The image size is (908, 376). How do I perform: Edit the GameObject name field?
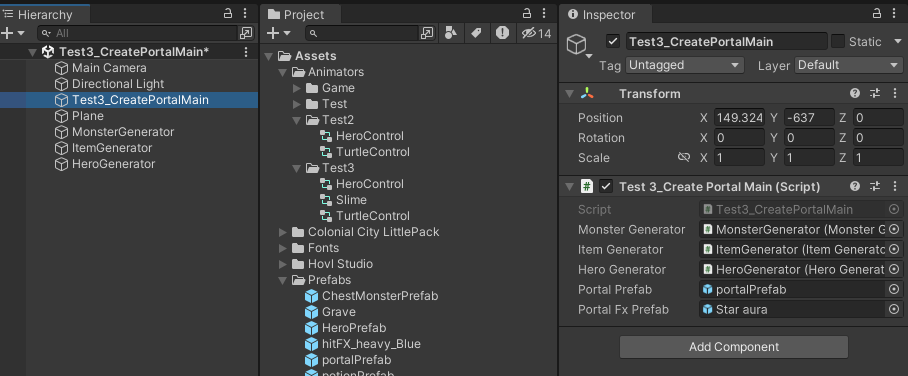coord(726,42)
